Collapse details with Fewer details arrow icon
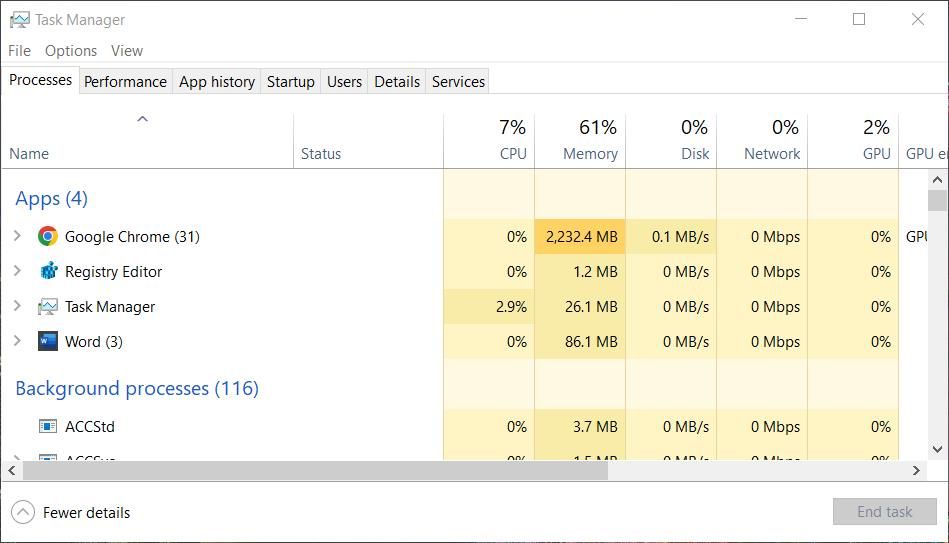The height and width of the screenshot is (543, 949). click(22, 513)
